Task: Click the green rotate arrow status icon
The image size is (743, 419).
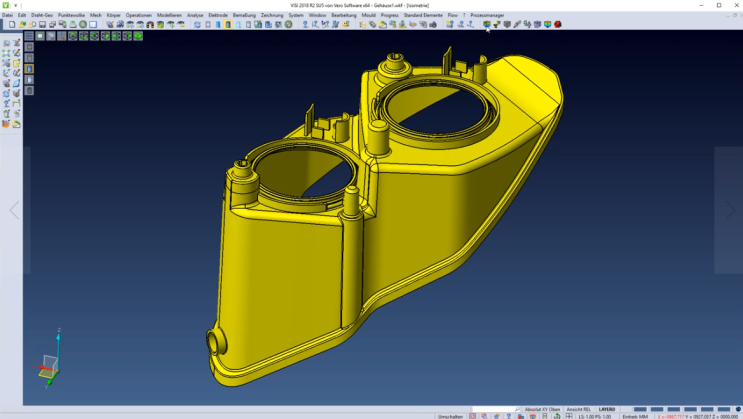Action: tap(557, 416)
